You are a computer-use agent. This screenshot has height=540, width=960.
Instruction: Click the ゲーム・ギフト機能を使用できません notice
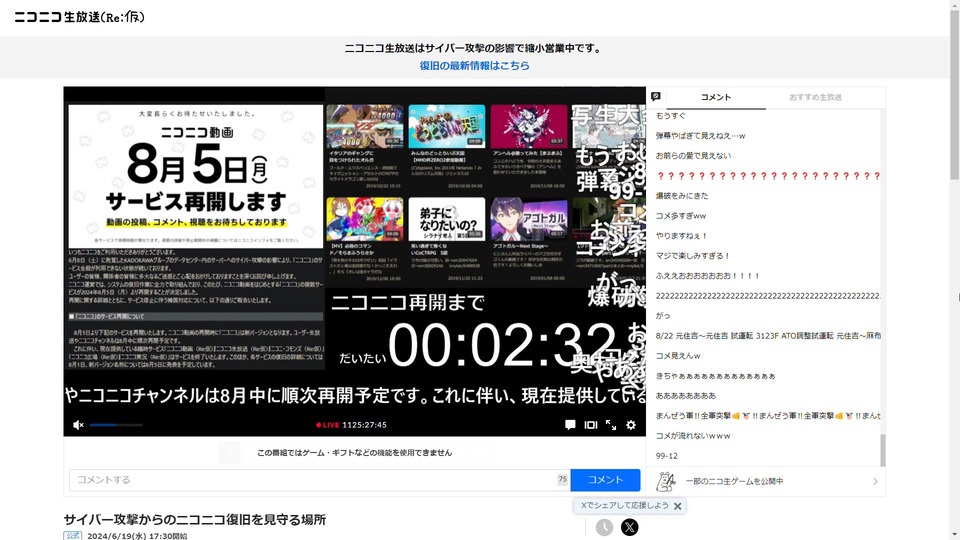point(354,453)
